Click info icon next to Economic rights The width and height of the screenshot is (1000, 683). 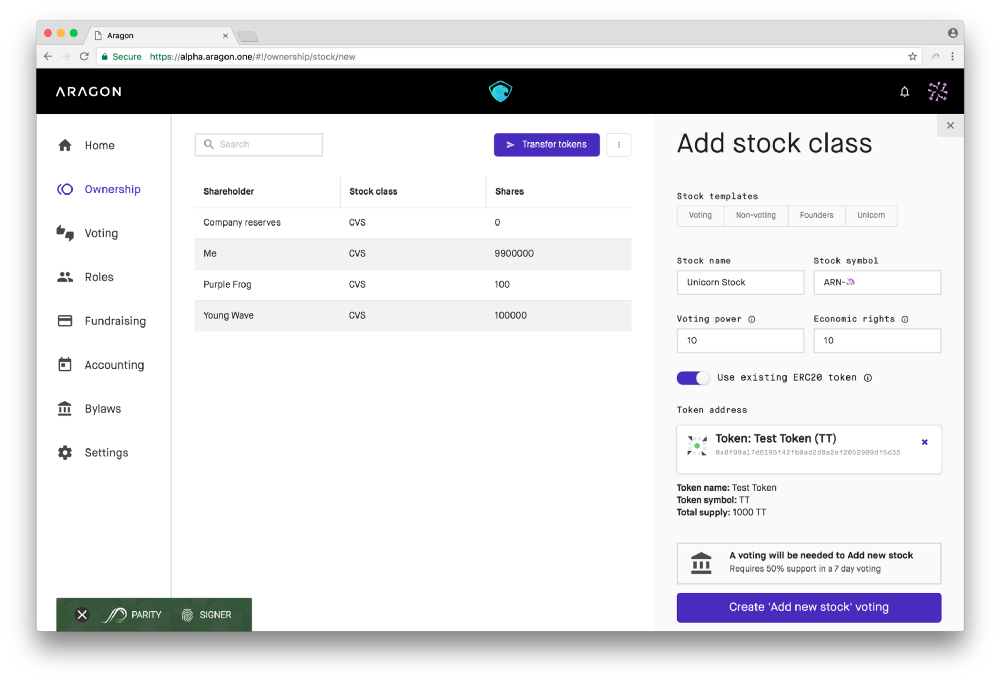(x=905, y=319)
